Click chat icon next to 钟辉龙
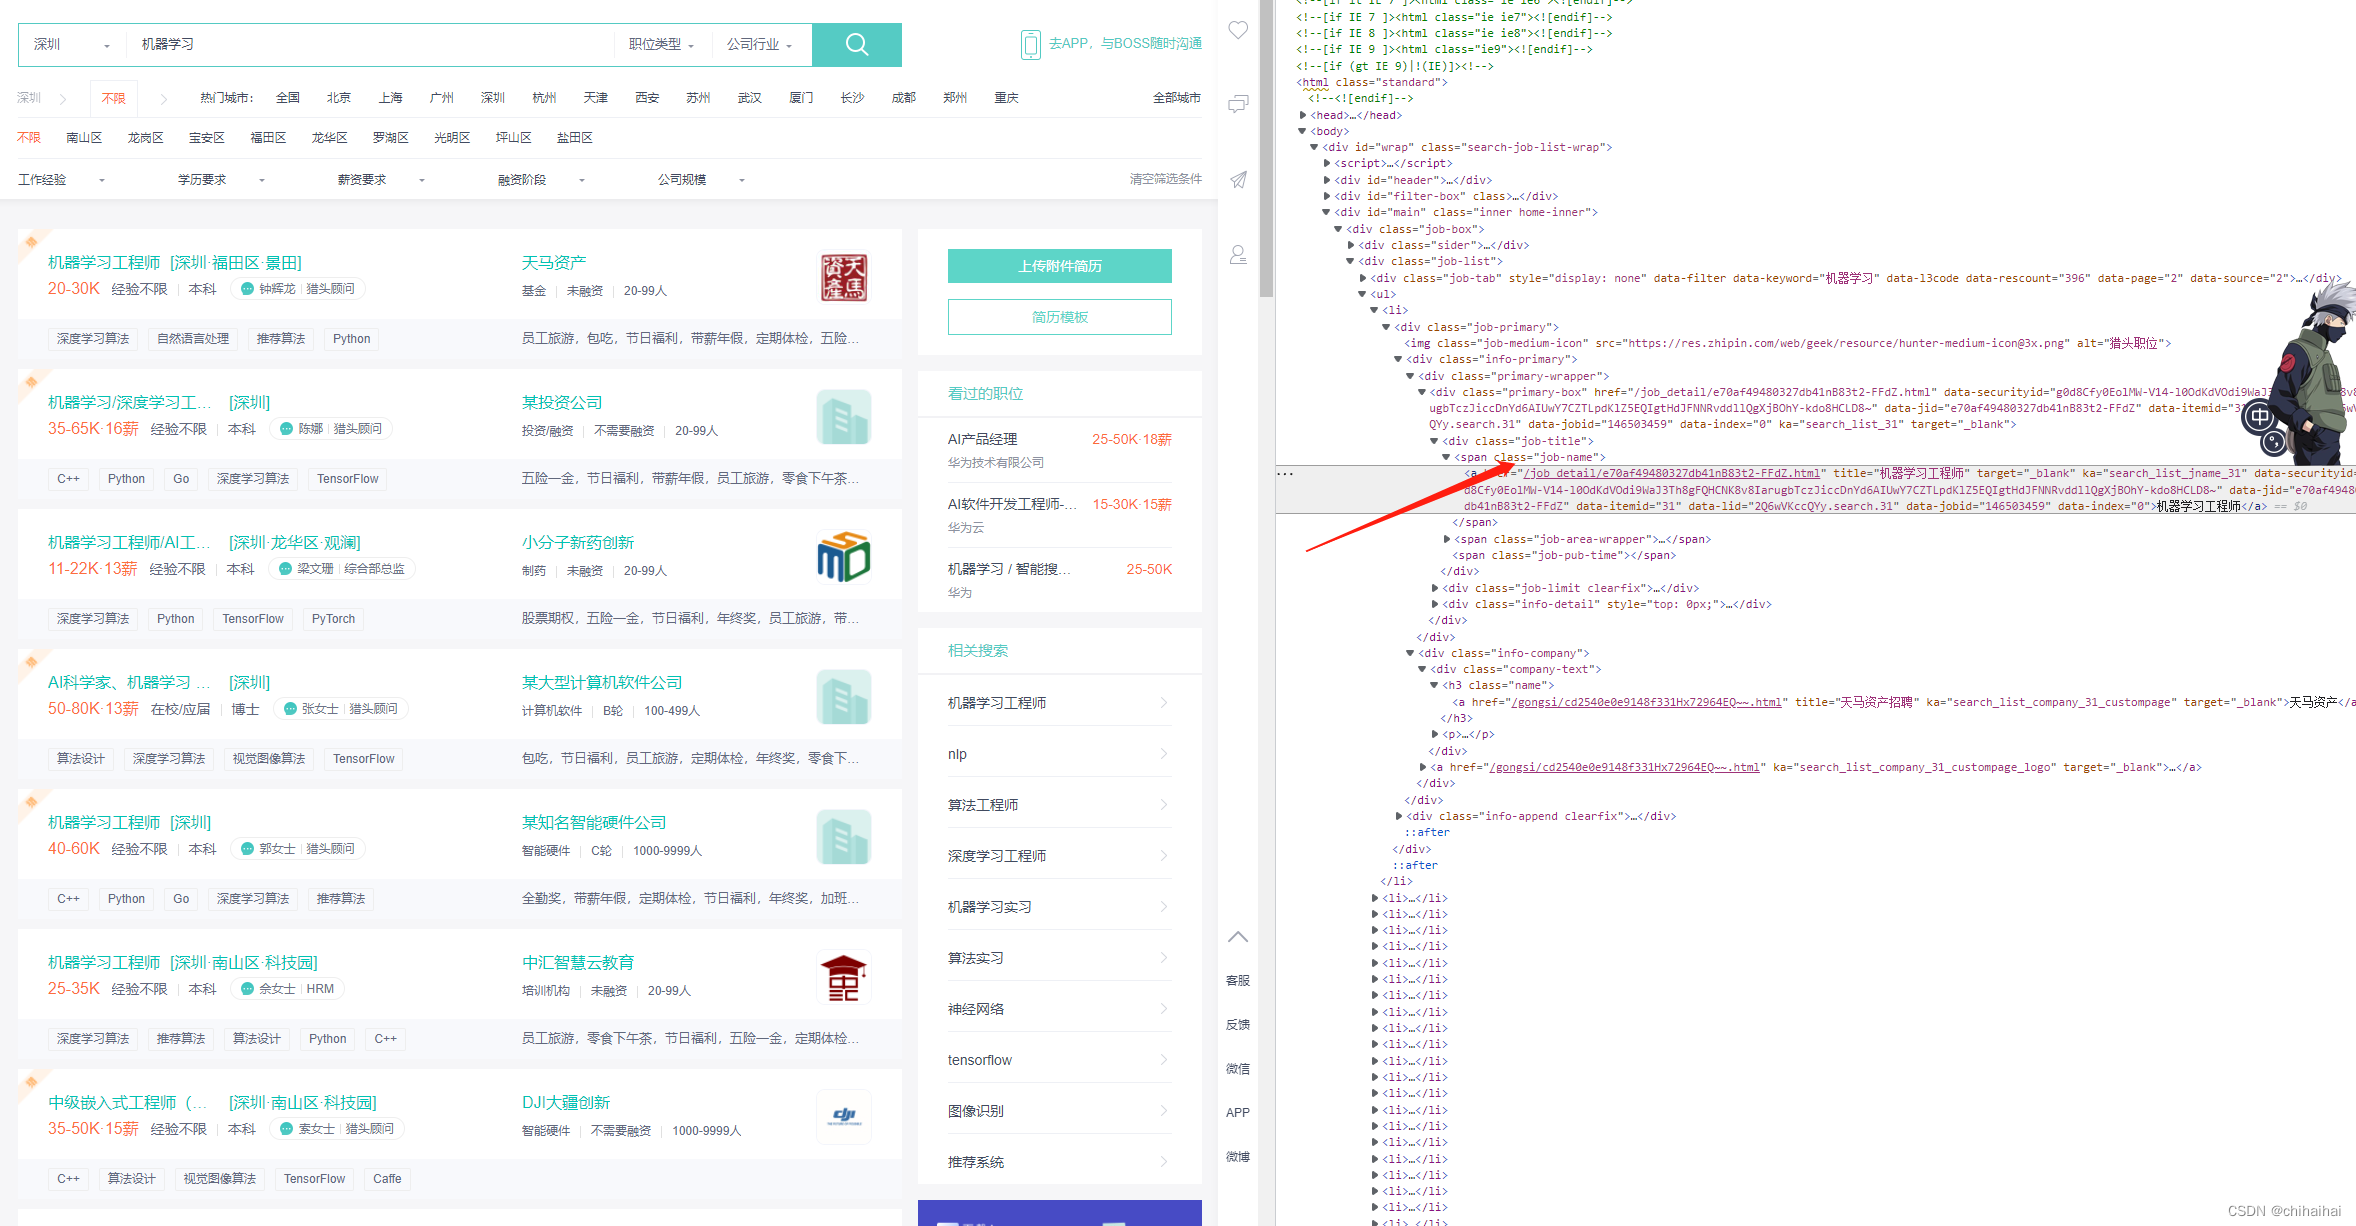The image size is (2356, 1226). click(x=247, y=289)
